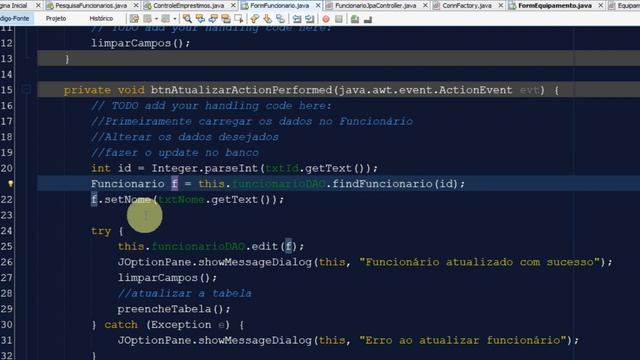Click comment 'Primeiramente carregar os dados no Funcionário'

pyautogui.click(x=252, y=121)
